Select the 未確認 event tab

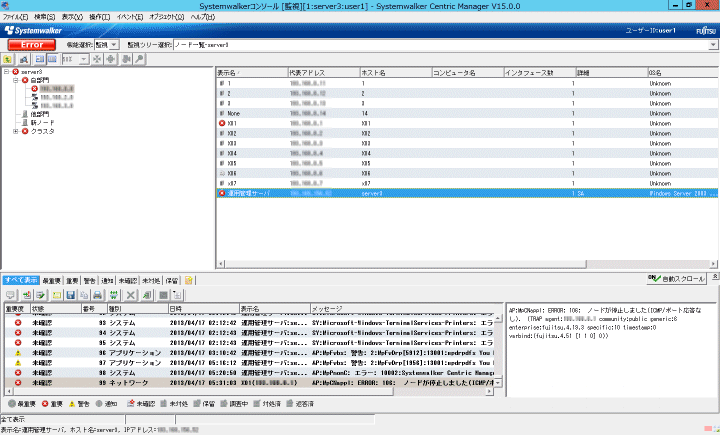[128, 281]
